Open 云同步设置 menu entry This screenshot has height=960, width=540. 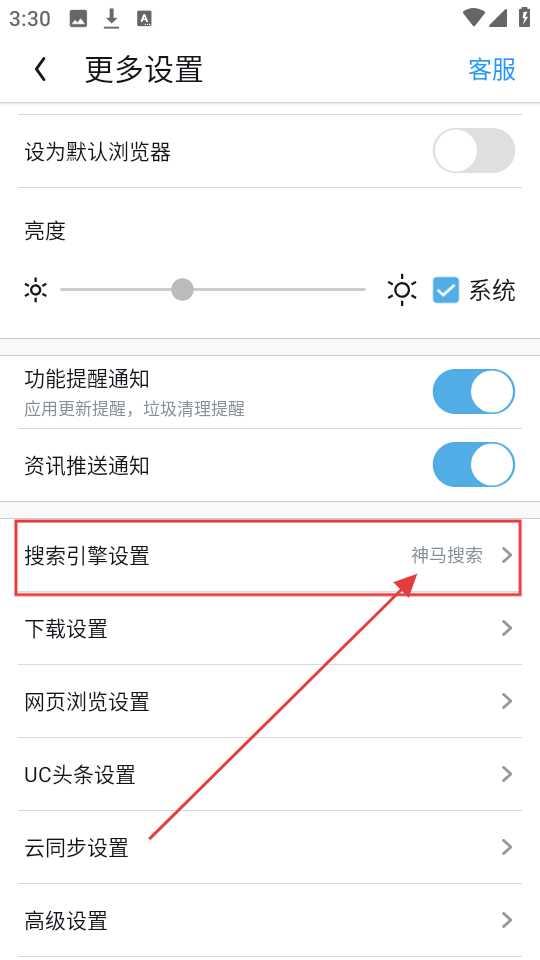(x=269, y=847)
